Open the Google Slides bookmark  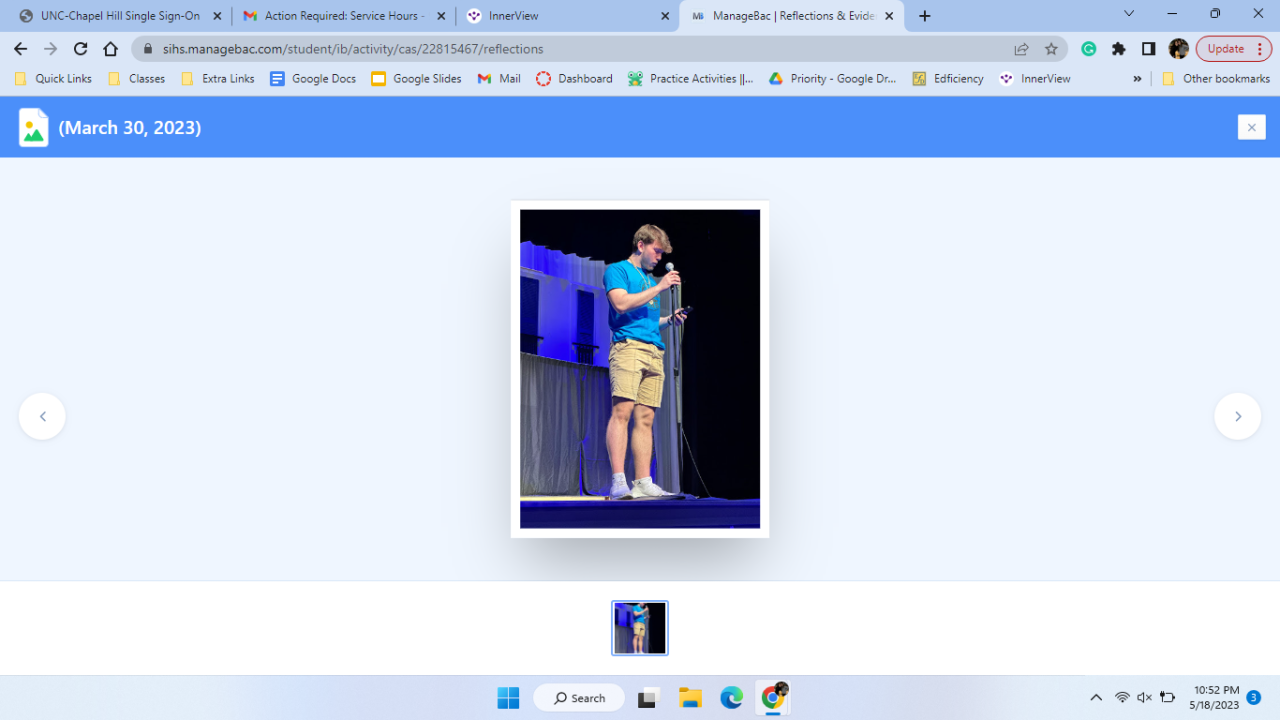(x=416, y=79)
